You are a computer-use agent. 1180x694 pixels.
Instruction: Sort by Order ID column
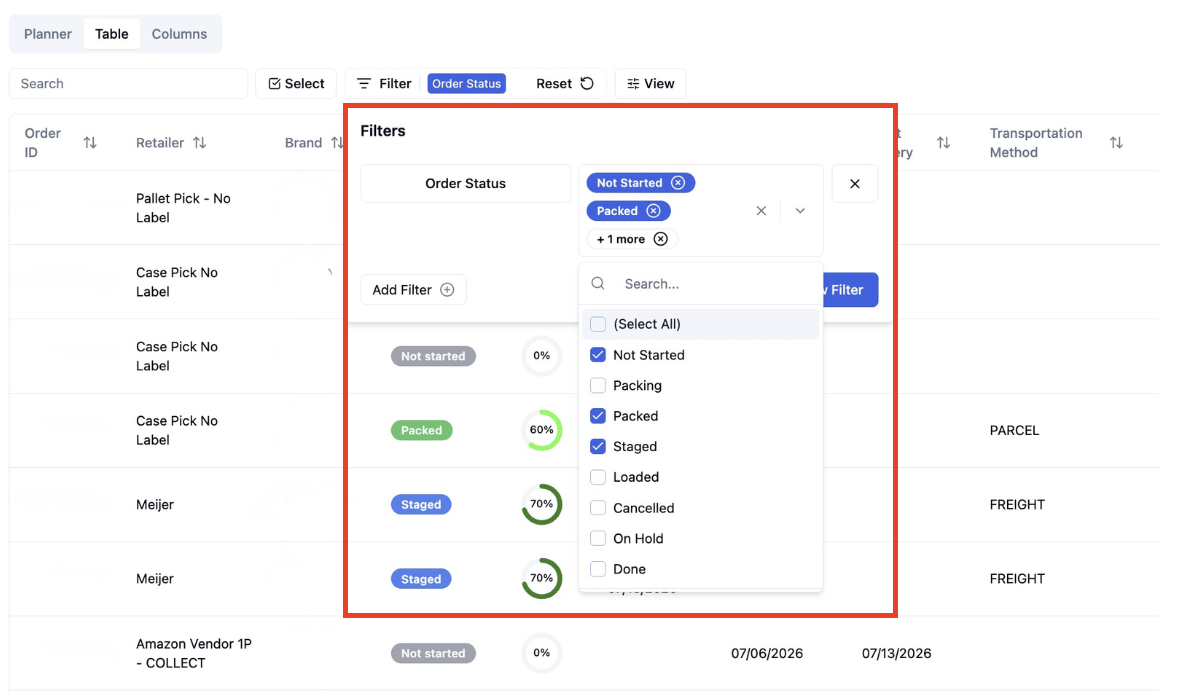tap(90, 142)
